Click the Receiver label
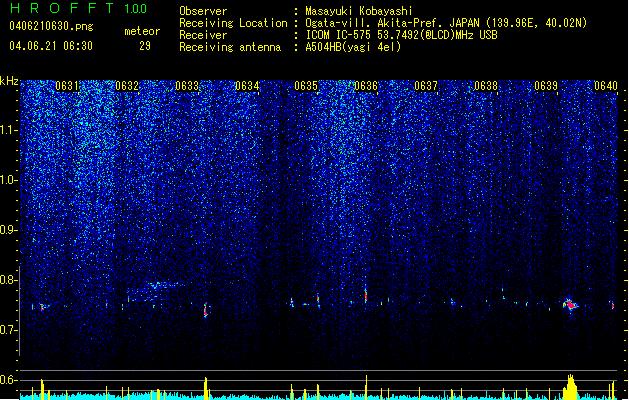Viewport: 629px width, 400px height. [x=203, y=35]
